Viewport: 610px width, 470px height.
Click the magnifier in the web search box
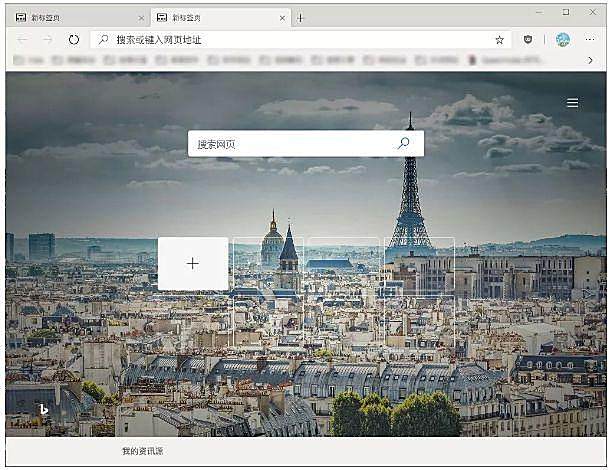click(x=403, y=144)
